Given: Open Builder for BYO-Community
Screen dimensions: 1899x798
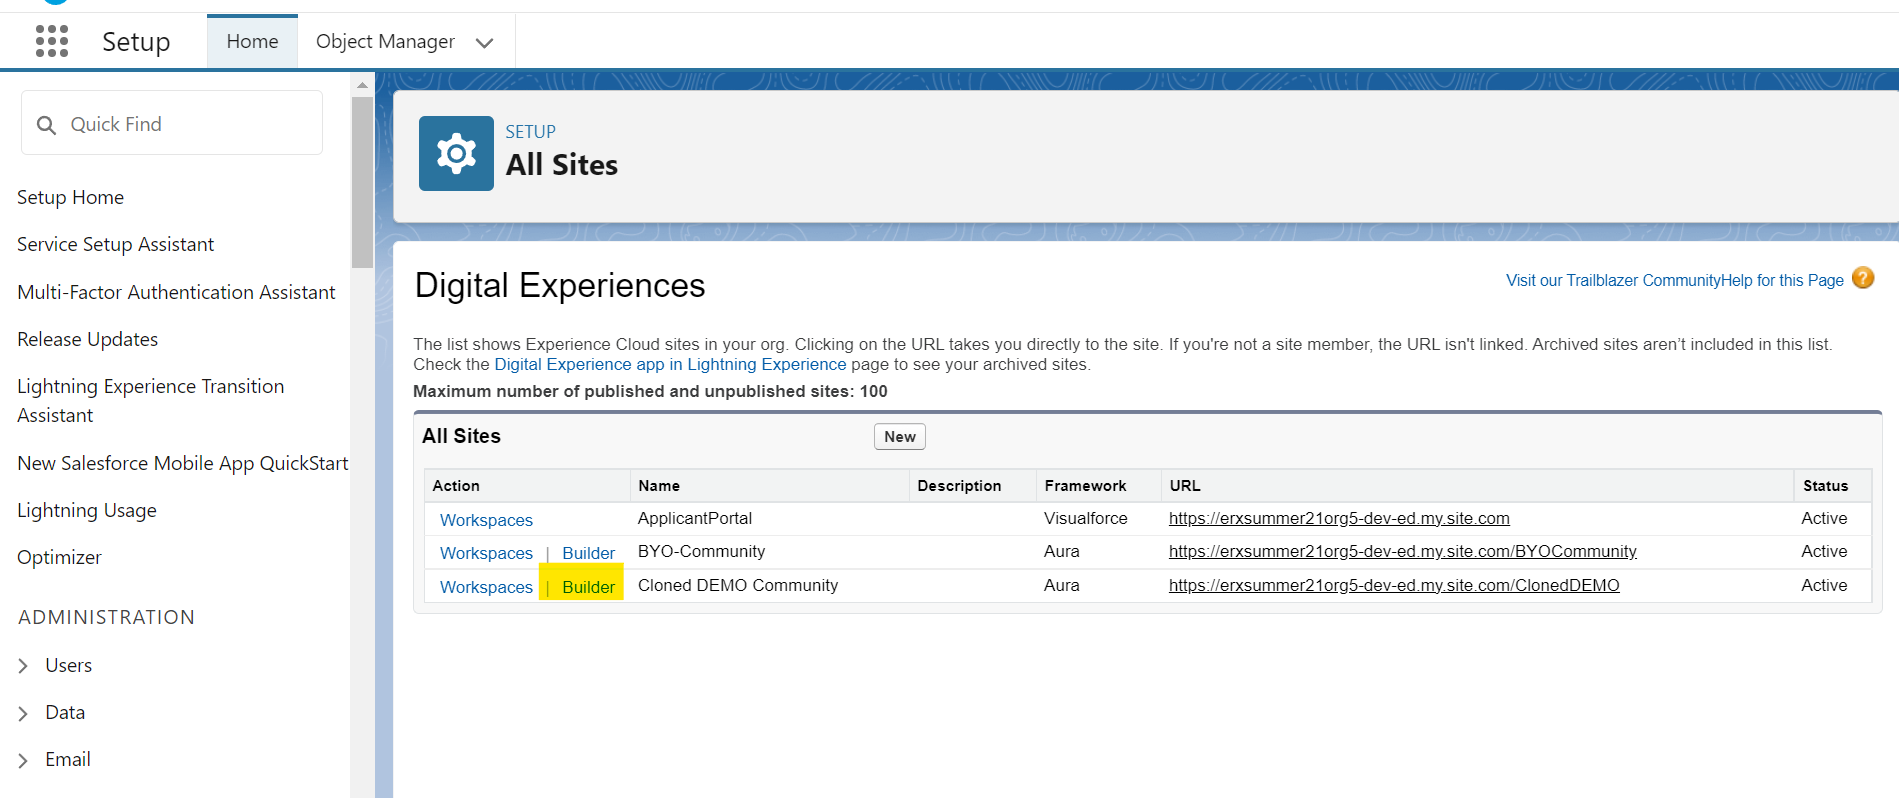Looking at the screenshot, I should 588,553.
